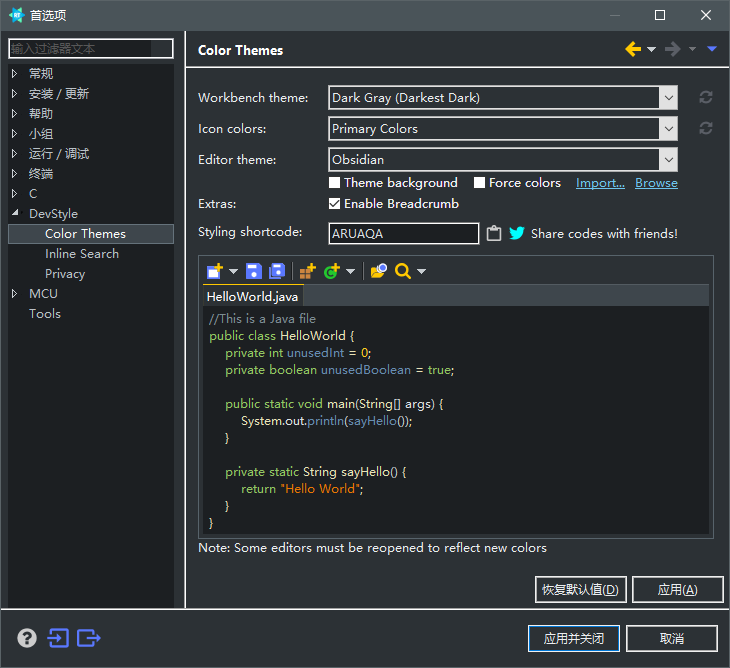Image resolution: width=730 pixels, height=668 pixels.
Task: Expand the C tree node
Action: (14, 193)
